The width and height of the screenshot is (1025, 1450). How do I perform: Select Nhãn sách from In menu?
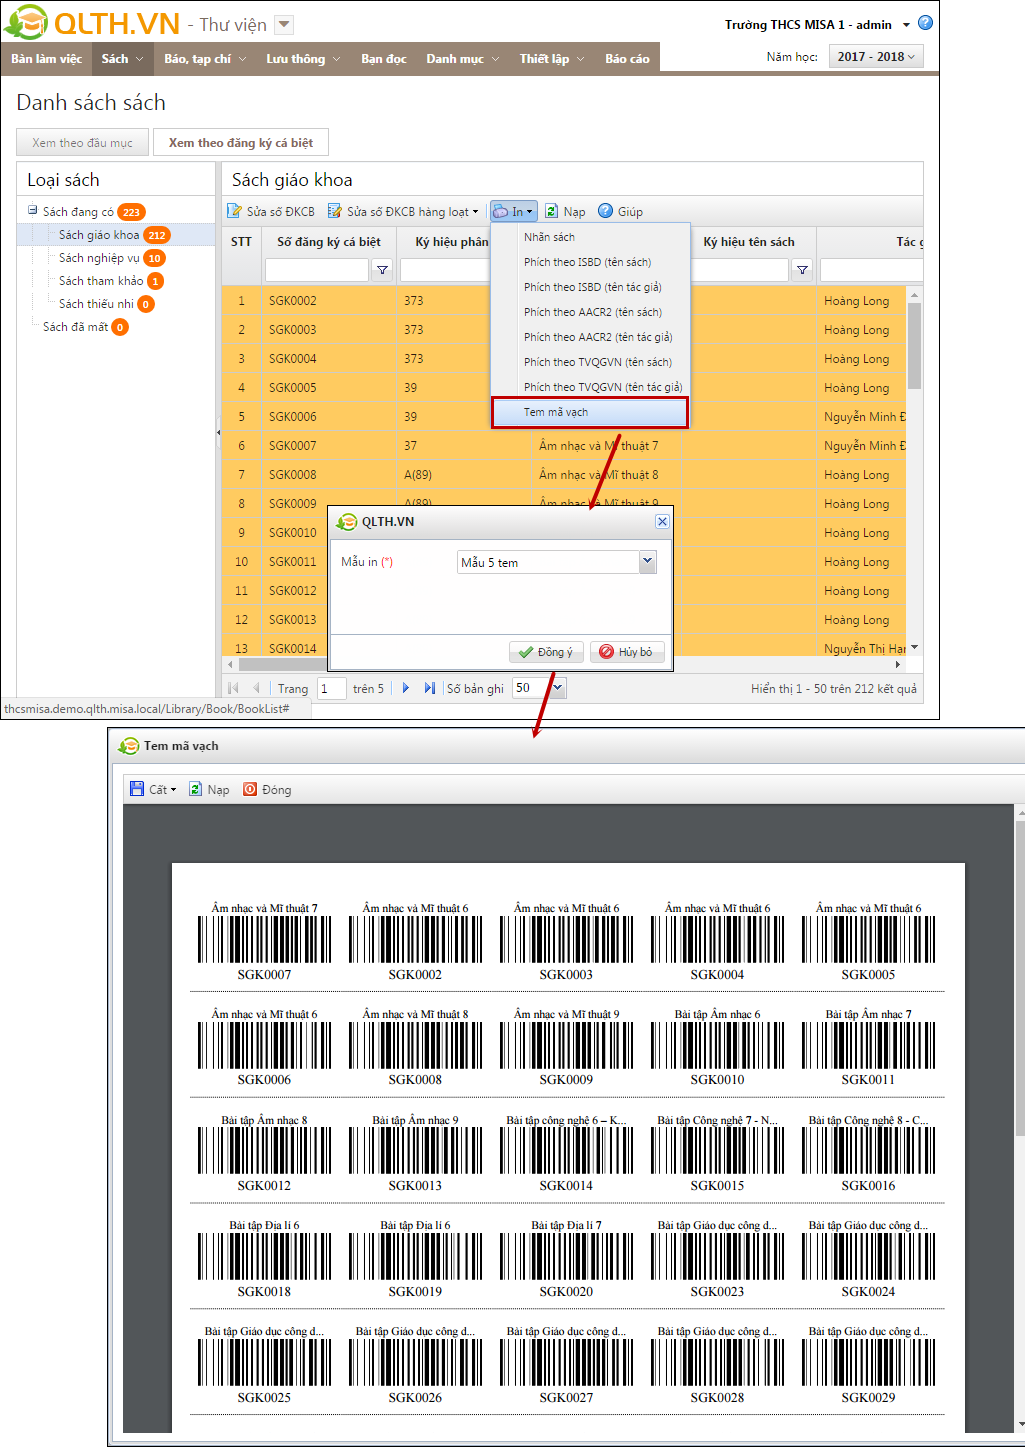pyautogui.click(x=590, y=237)
